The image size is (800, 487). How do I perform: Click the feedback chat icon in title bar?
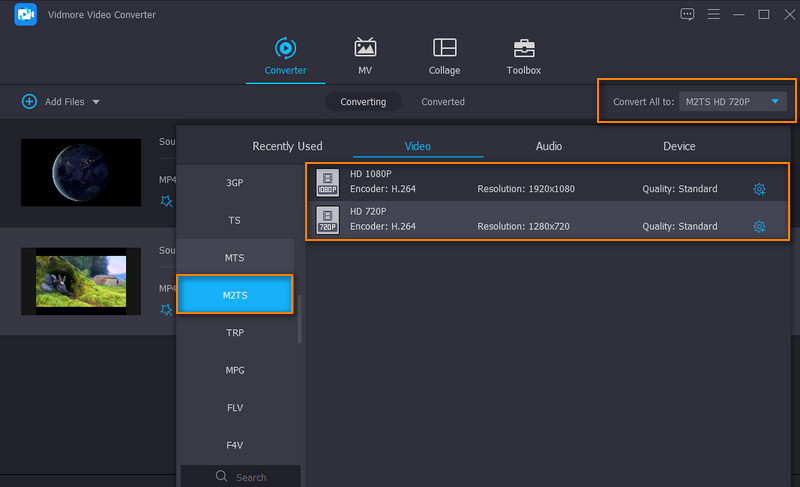pos(687,14)
